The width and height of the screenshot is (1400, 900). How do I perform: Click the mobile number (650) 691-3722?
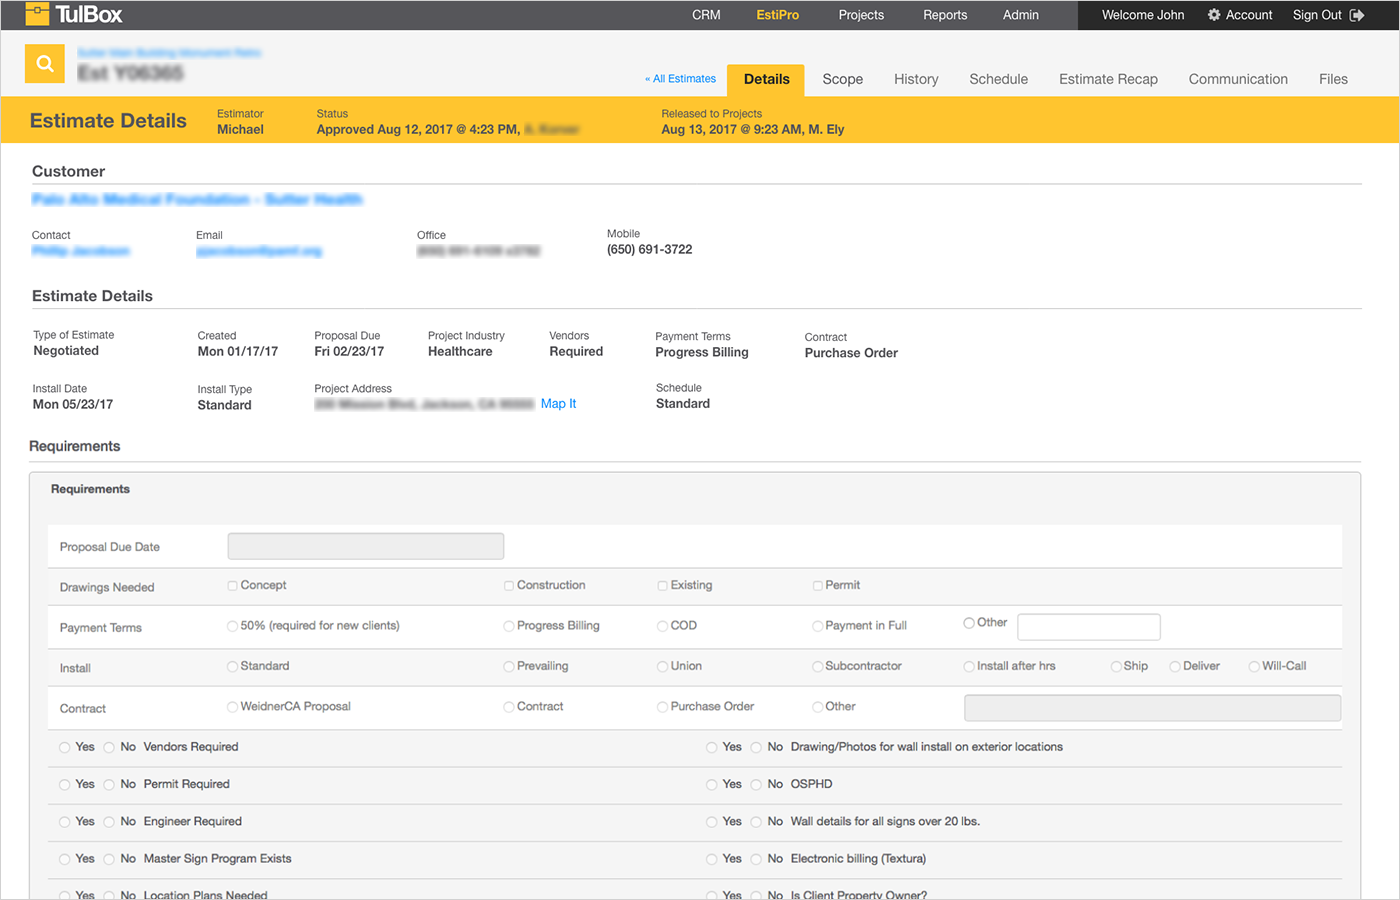point(649,250)
